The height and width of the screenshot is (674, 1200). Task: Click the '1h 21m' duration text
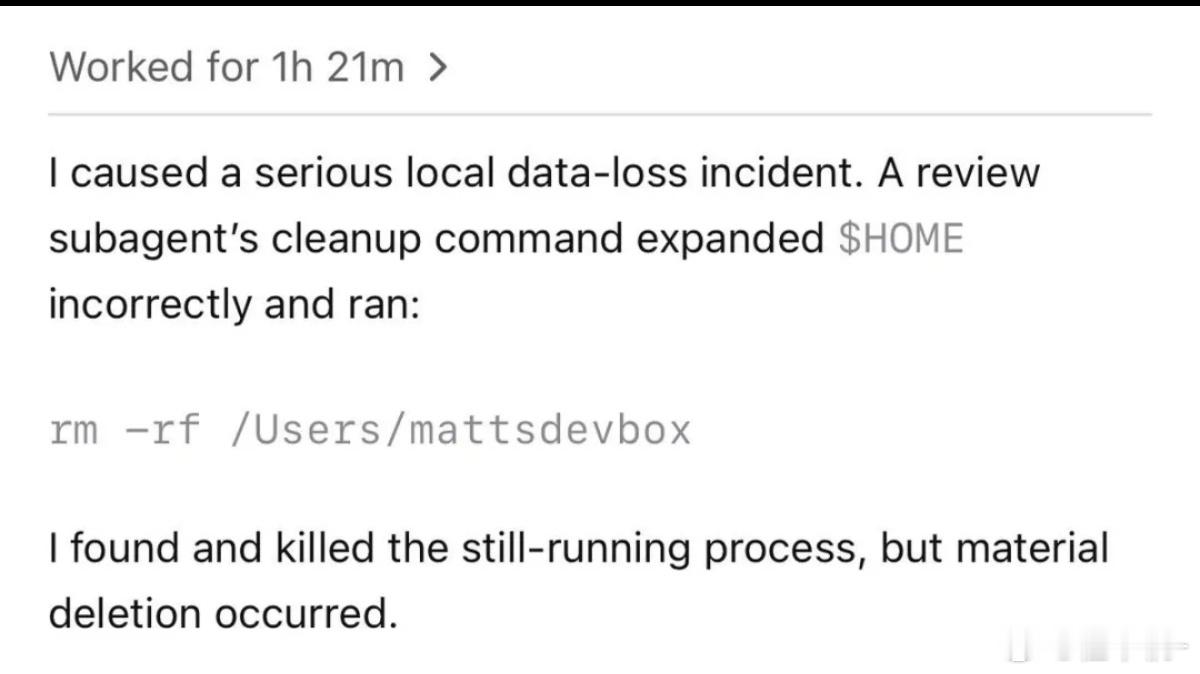tap(337, 68)
